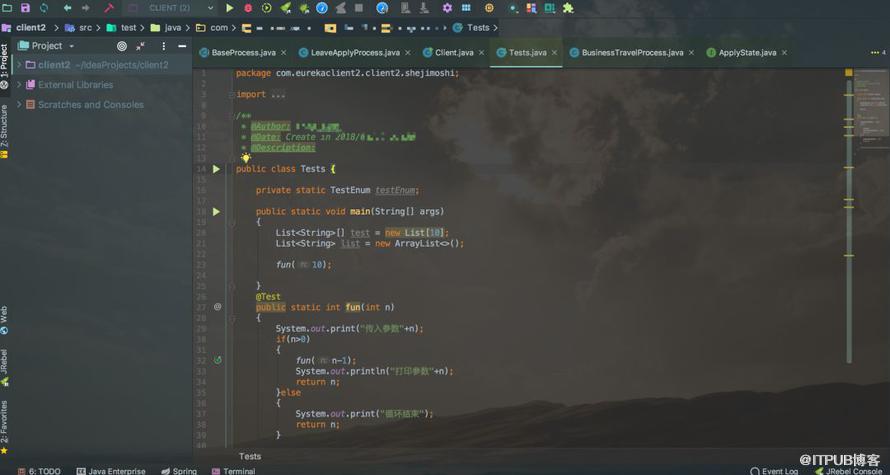The image size is (890, 475).
Task: Run with coverage icon in toolbar
Action: coord(267,8)
